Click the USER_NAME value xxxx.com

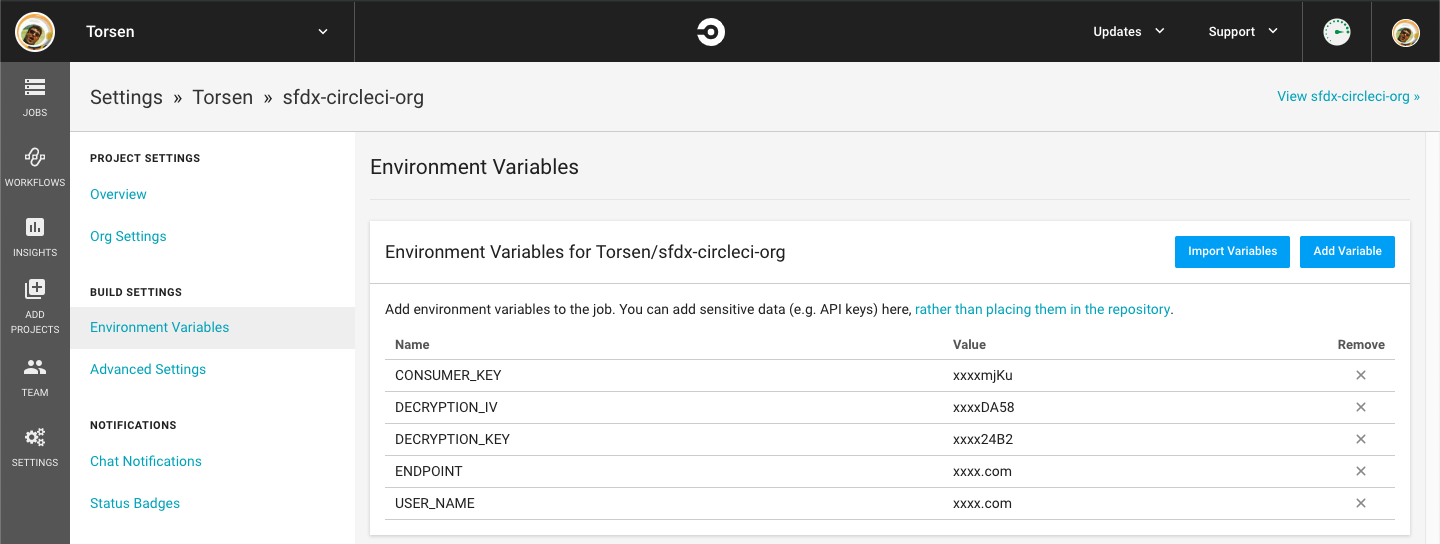[982, 504]
